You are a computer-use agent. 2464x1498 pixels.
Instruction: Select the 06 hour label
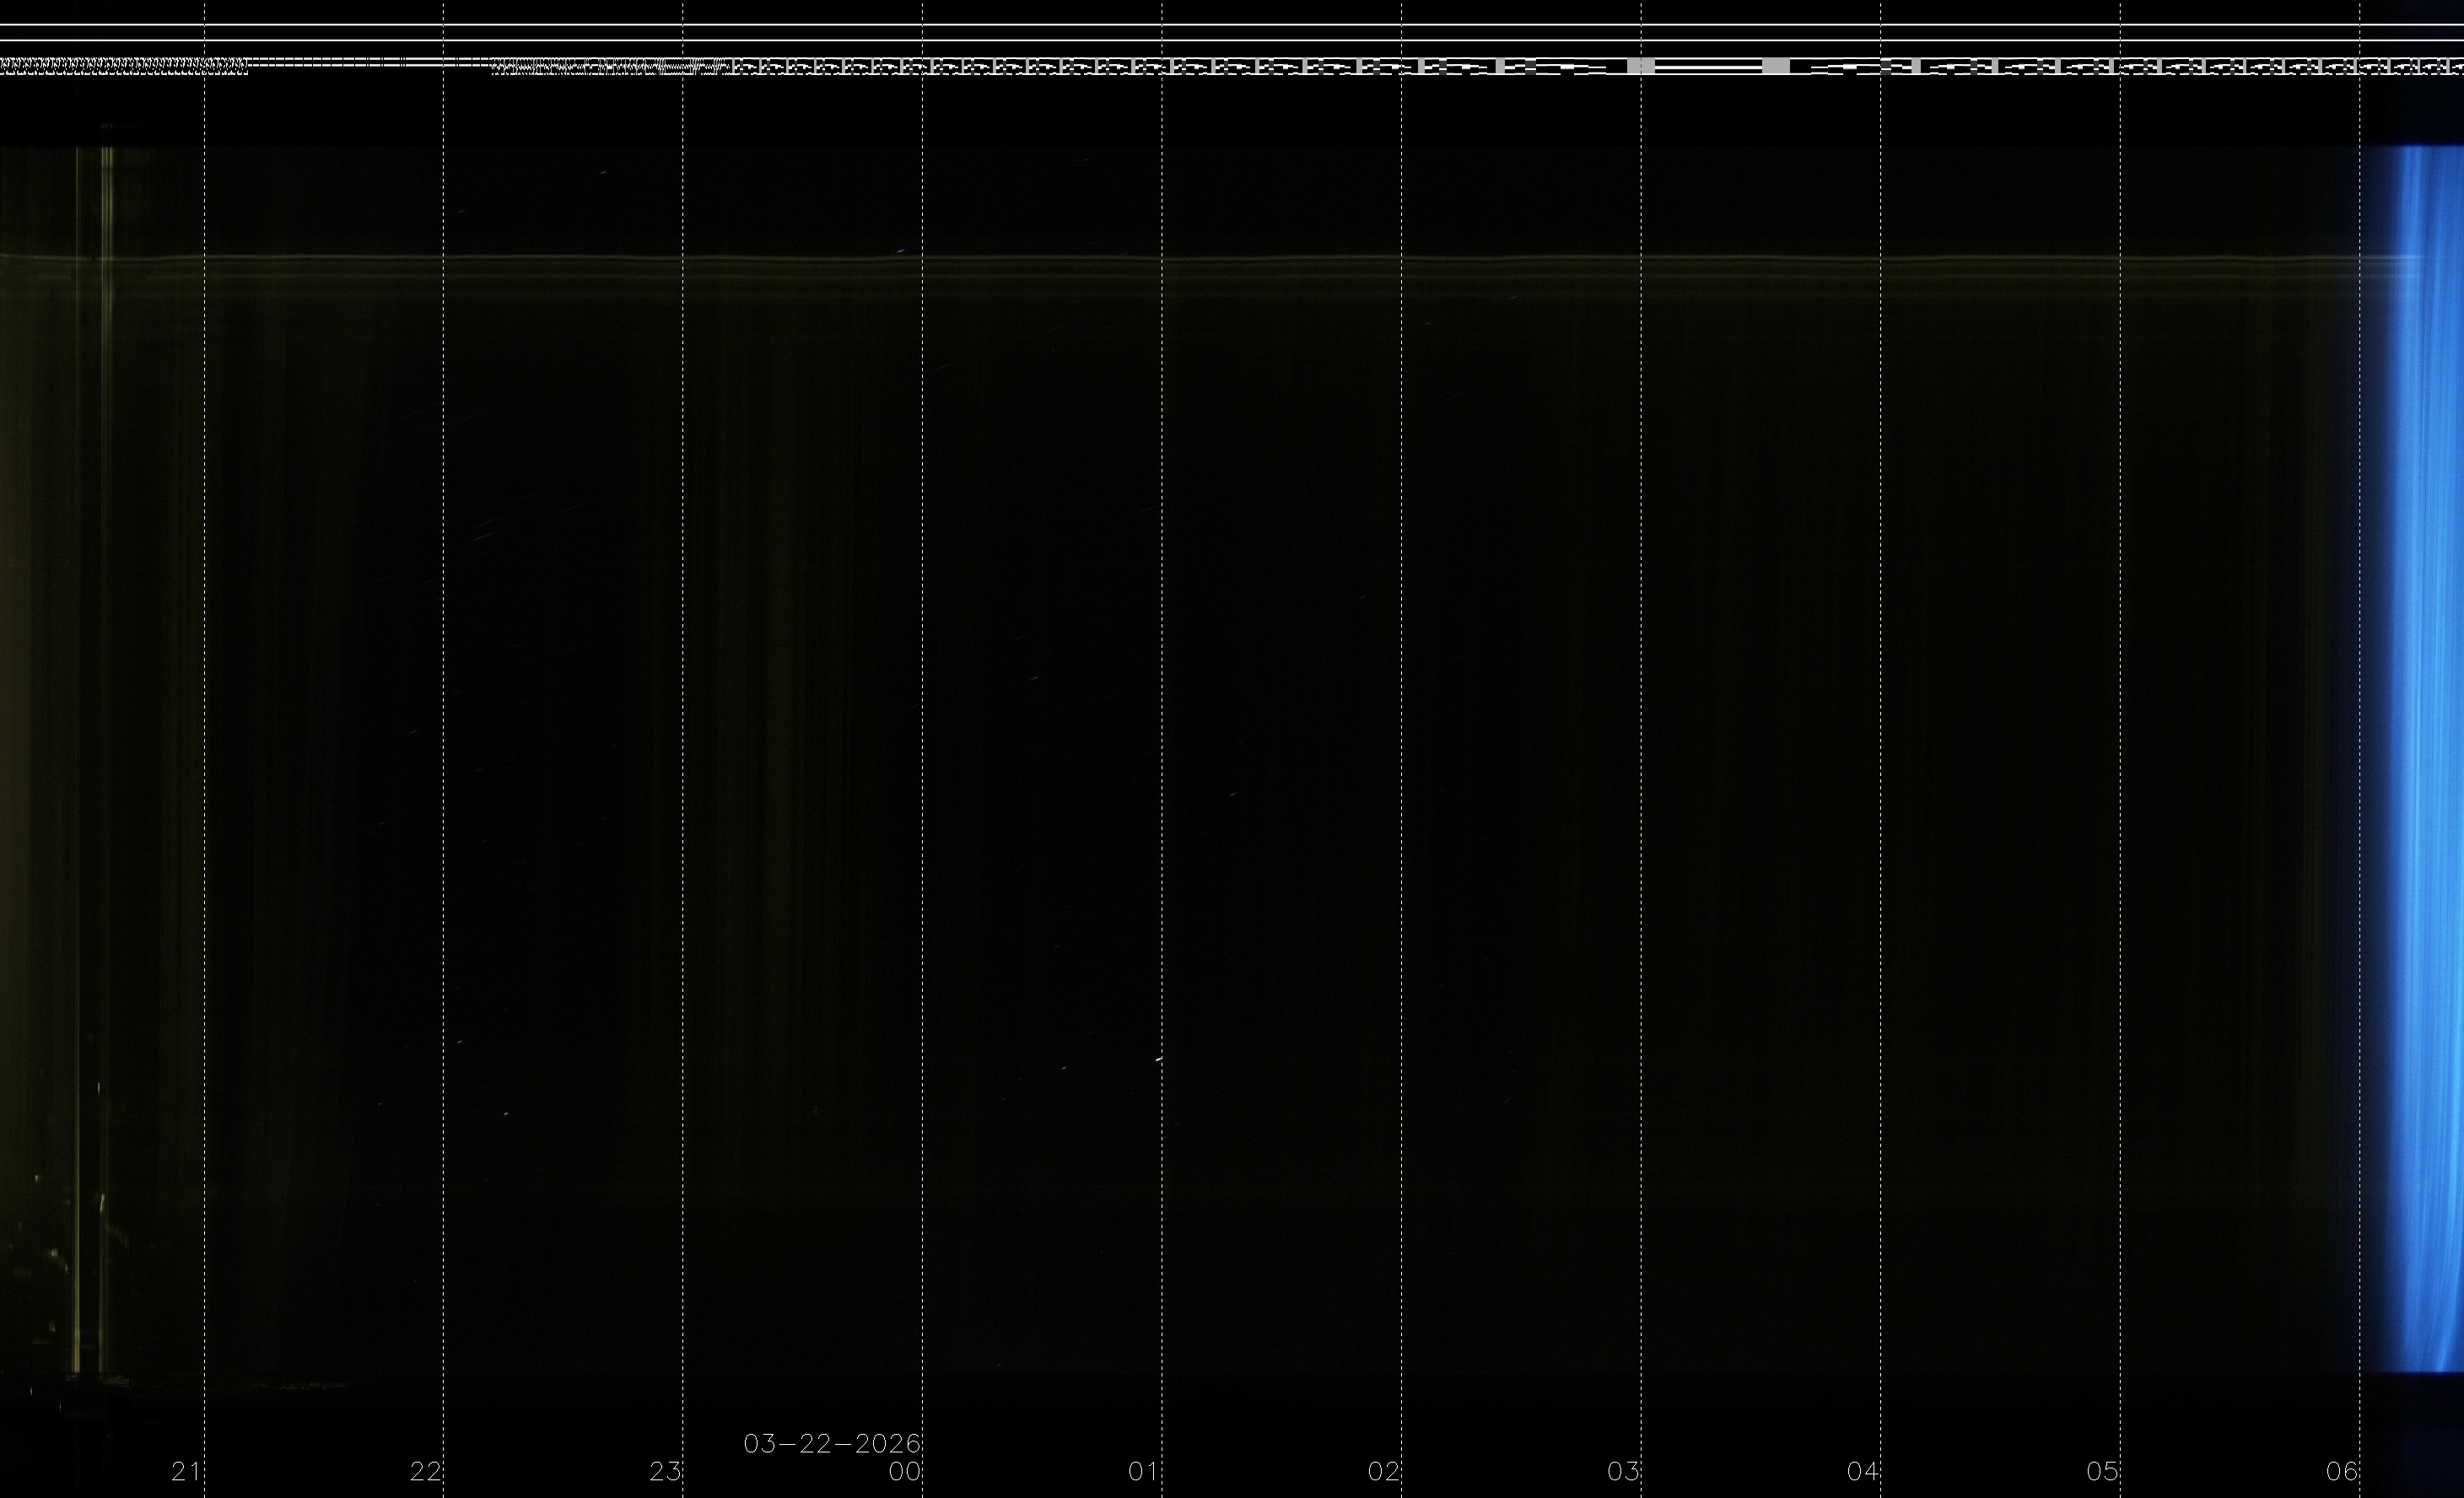(2342, 1471)
